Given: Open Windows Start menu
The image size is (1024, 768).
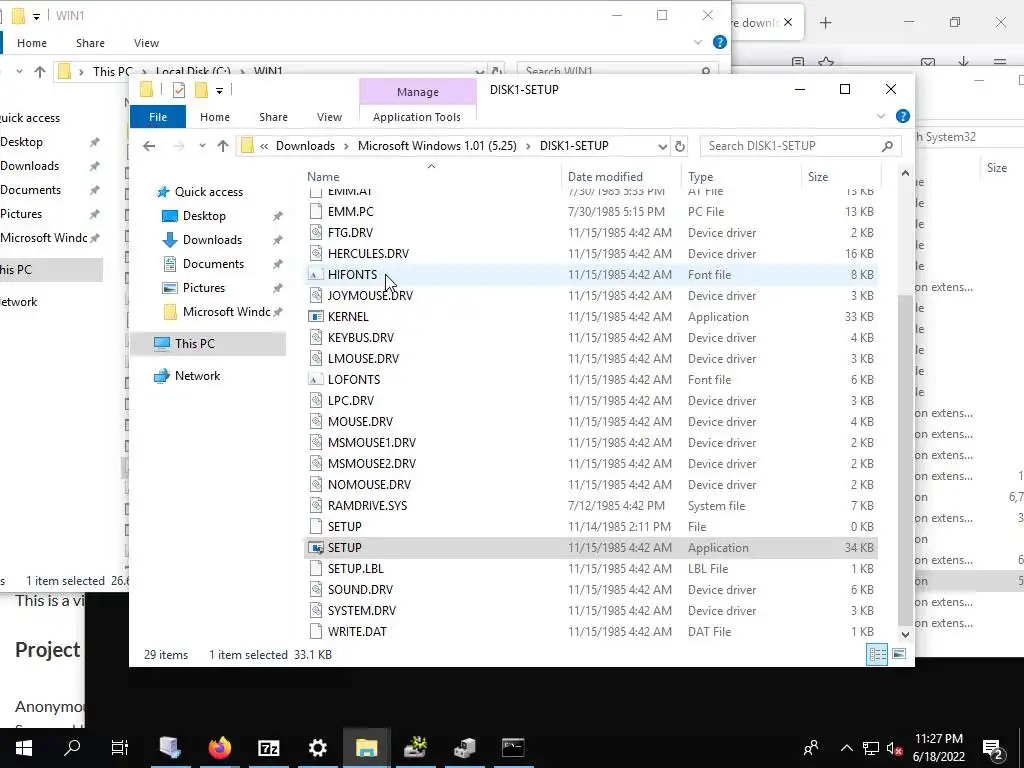Looking at the screenshot, I should point(24,748).
